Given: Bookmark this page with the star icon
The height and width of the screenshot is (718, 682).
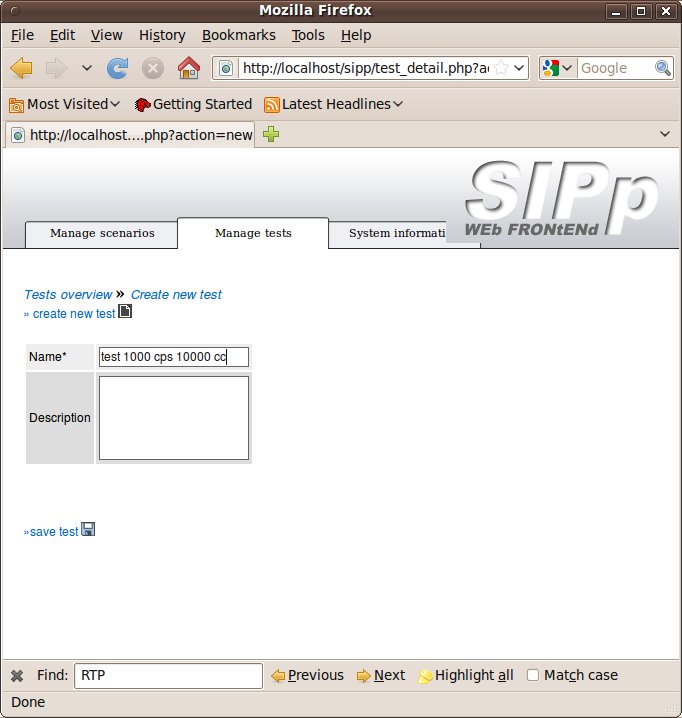Looking at the screenshot, I should (x=502, y=68).
